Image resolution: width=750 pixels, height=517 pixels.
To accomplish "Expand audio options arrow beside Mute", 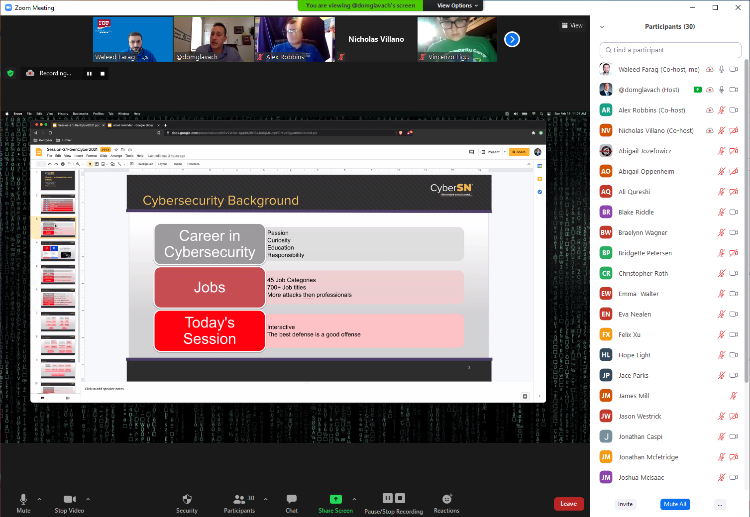I will (39, 499).
